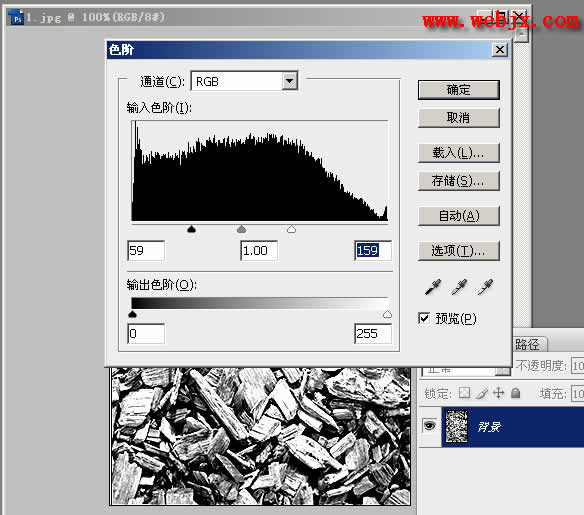Select the black point eyedropper

(433, 287)
